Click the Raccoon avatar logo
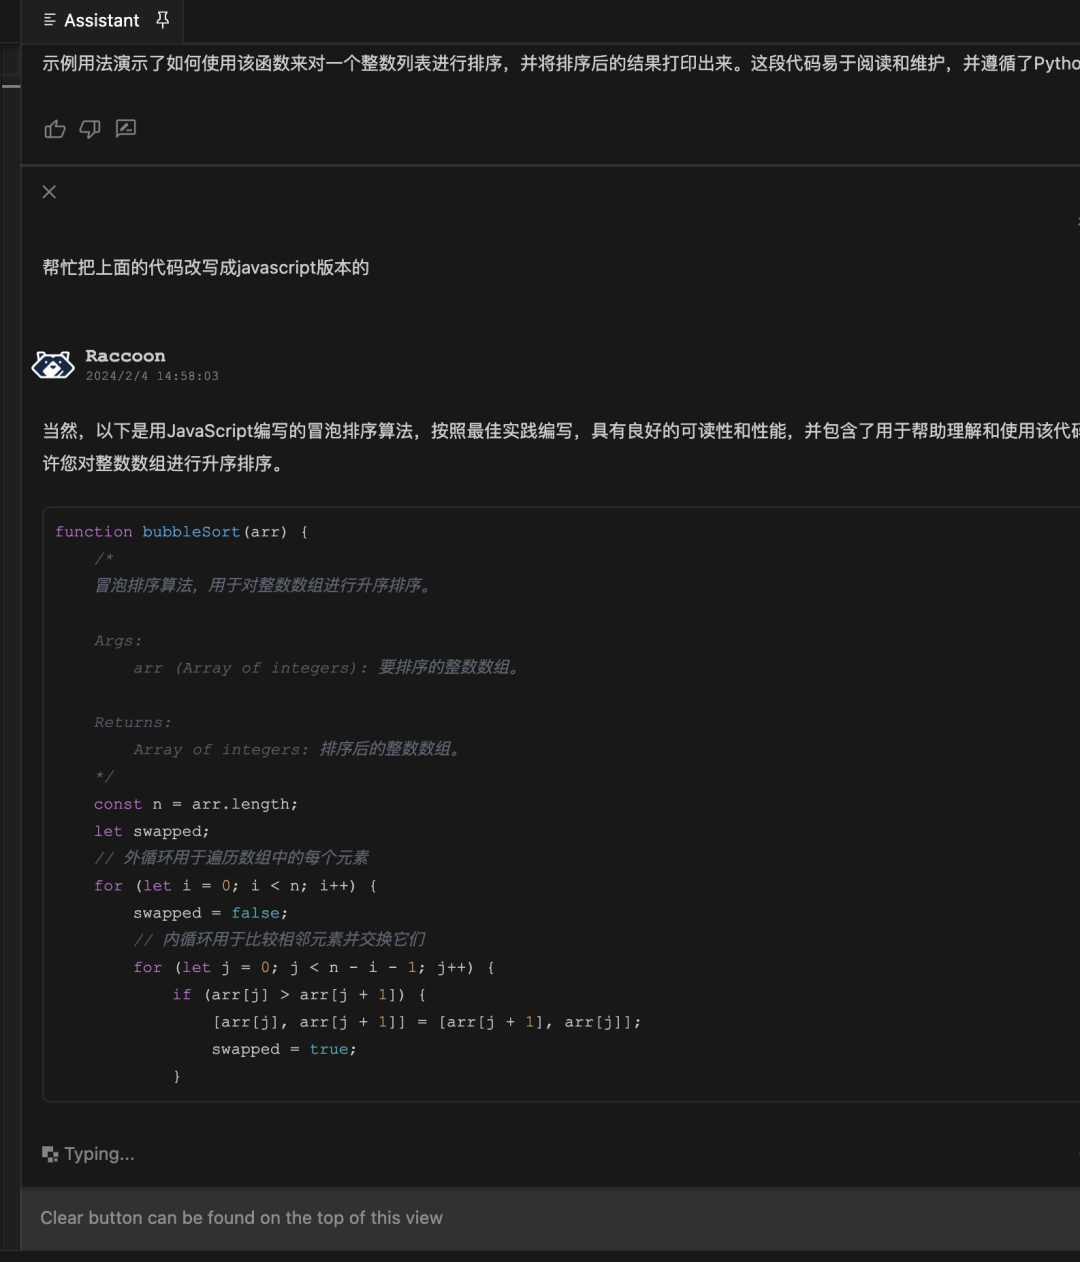 pos(53,365)
